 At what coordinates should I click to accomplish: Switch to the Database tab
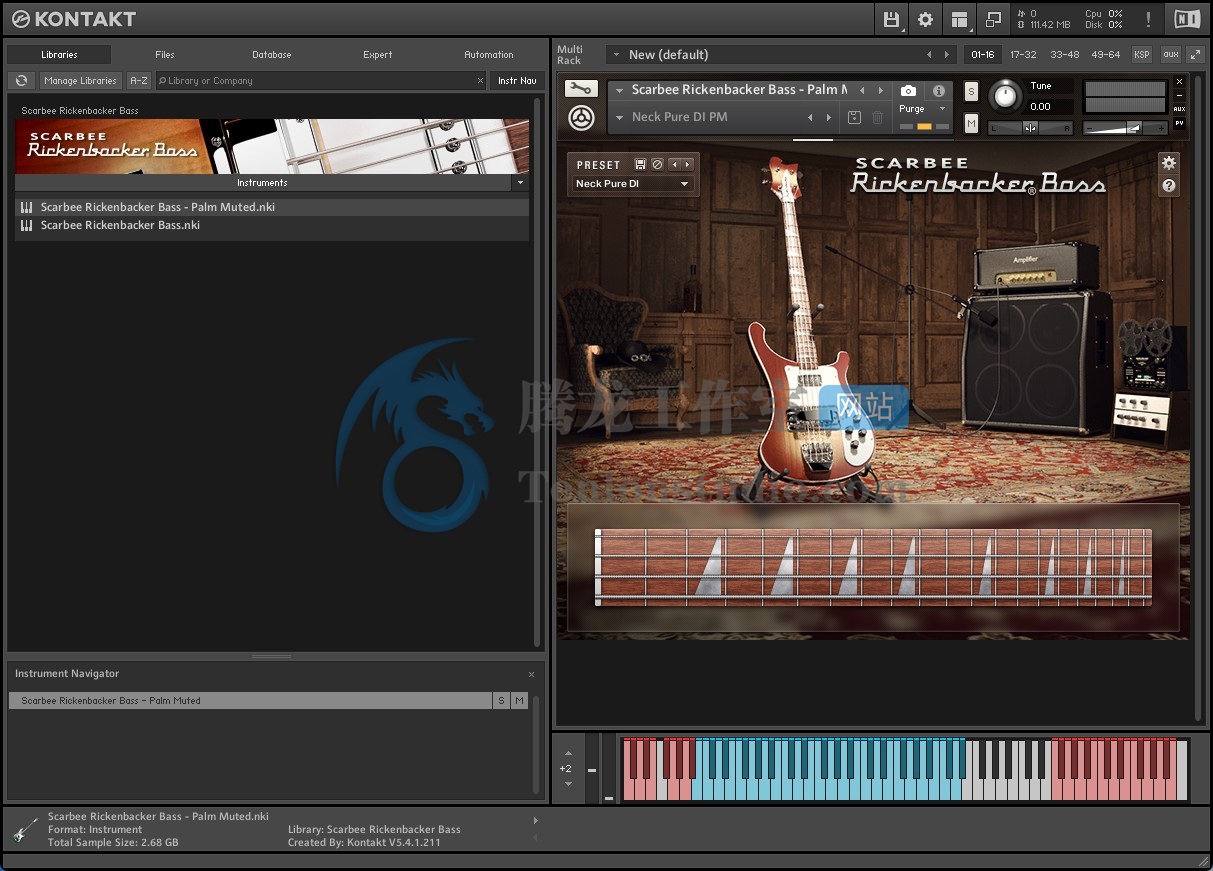click(272, 55)
